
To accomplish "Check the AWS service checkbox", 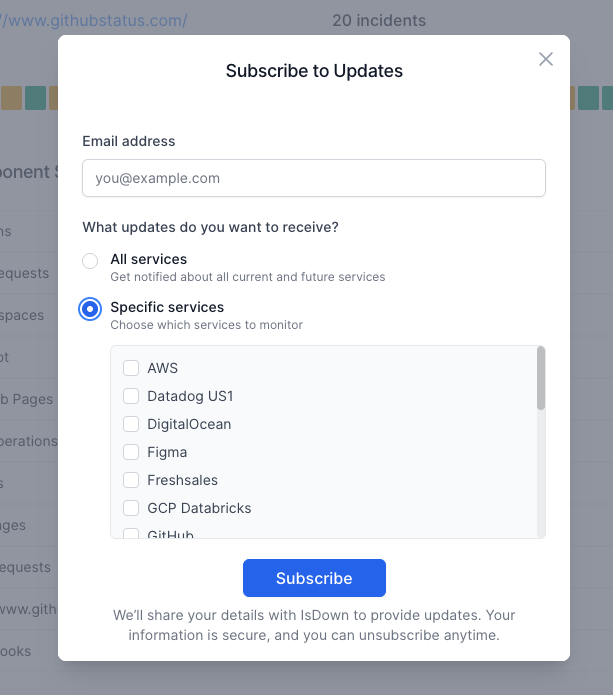I will 131,368.
